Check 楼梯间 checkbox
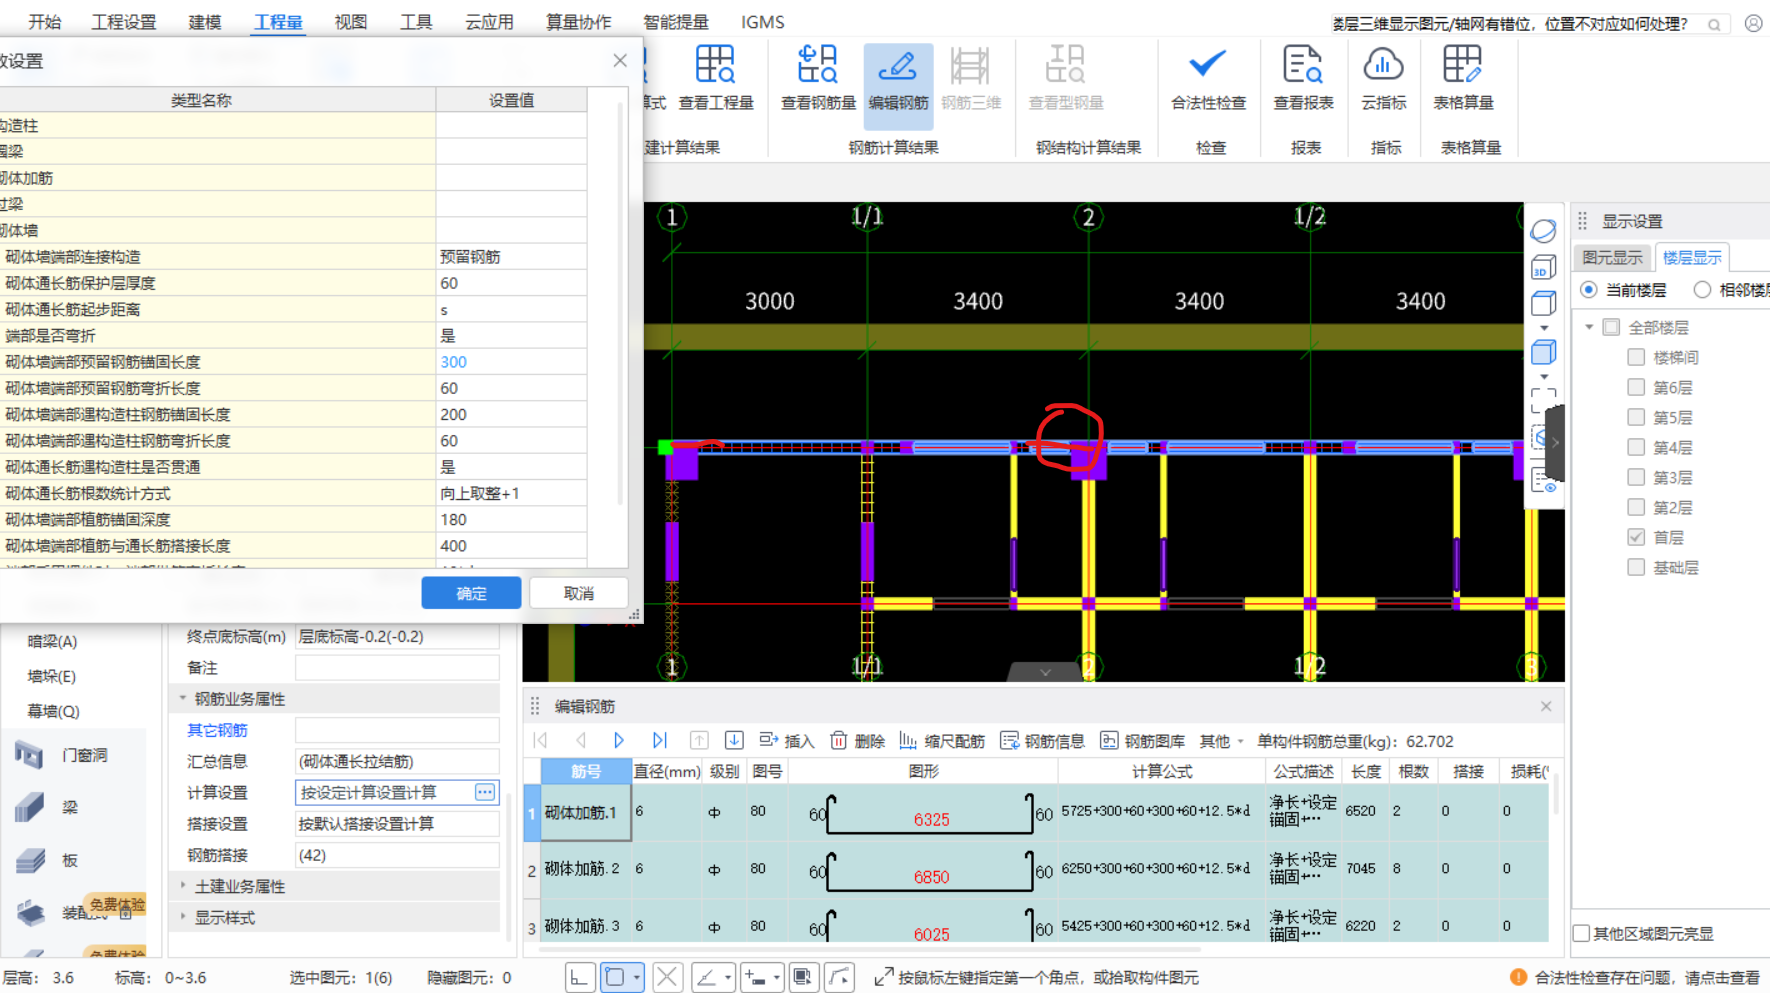Viewport: 1770px width, 993px height. click(x=1636, y=357)
